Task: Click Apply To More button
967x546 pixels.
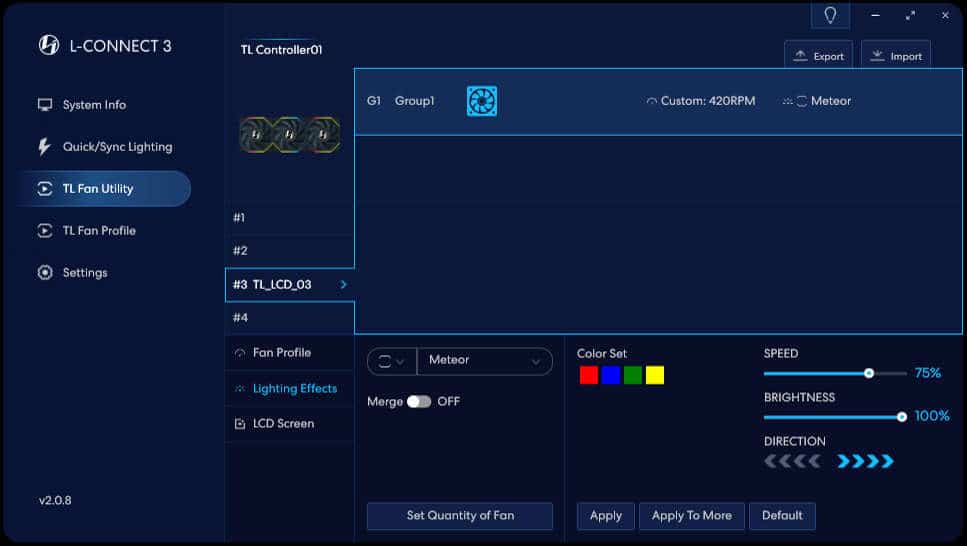Action: pyautogui.click(x=692, y=516)
